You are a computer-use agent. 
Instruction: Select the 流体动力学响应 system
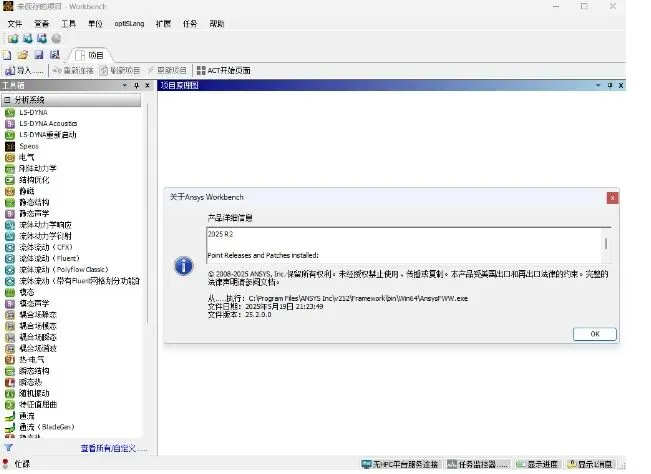pyautogui.click(x=38, y=225)
